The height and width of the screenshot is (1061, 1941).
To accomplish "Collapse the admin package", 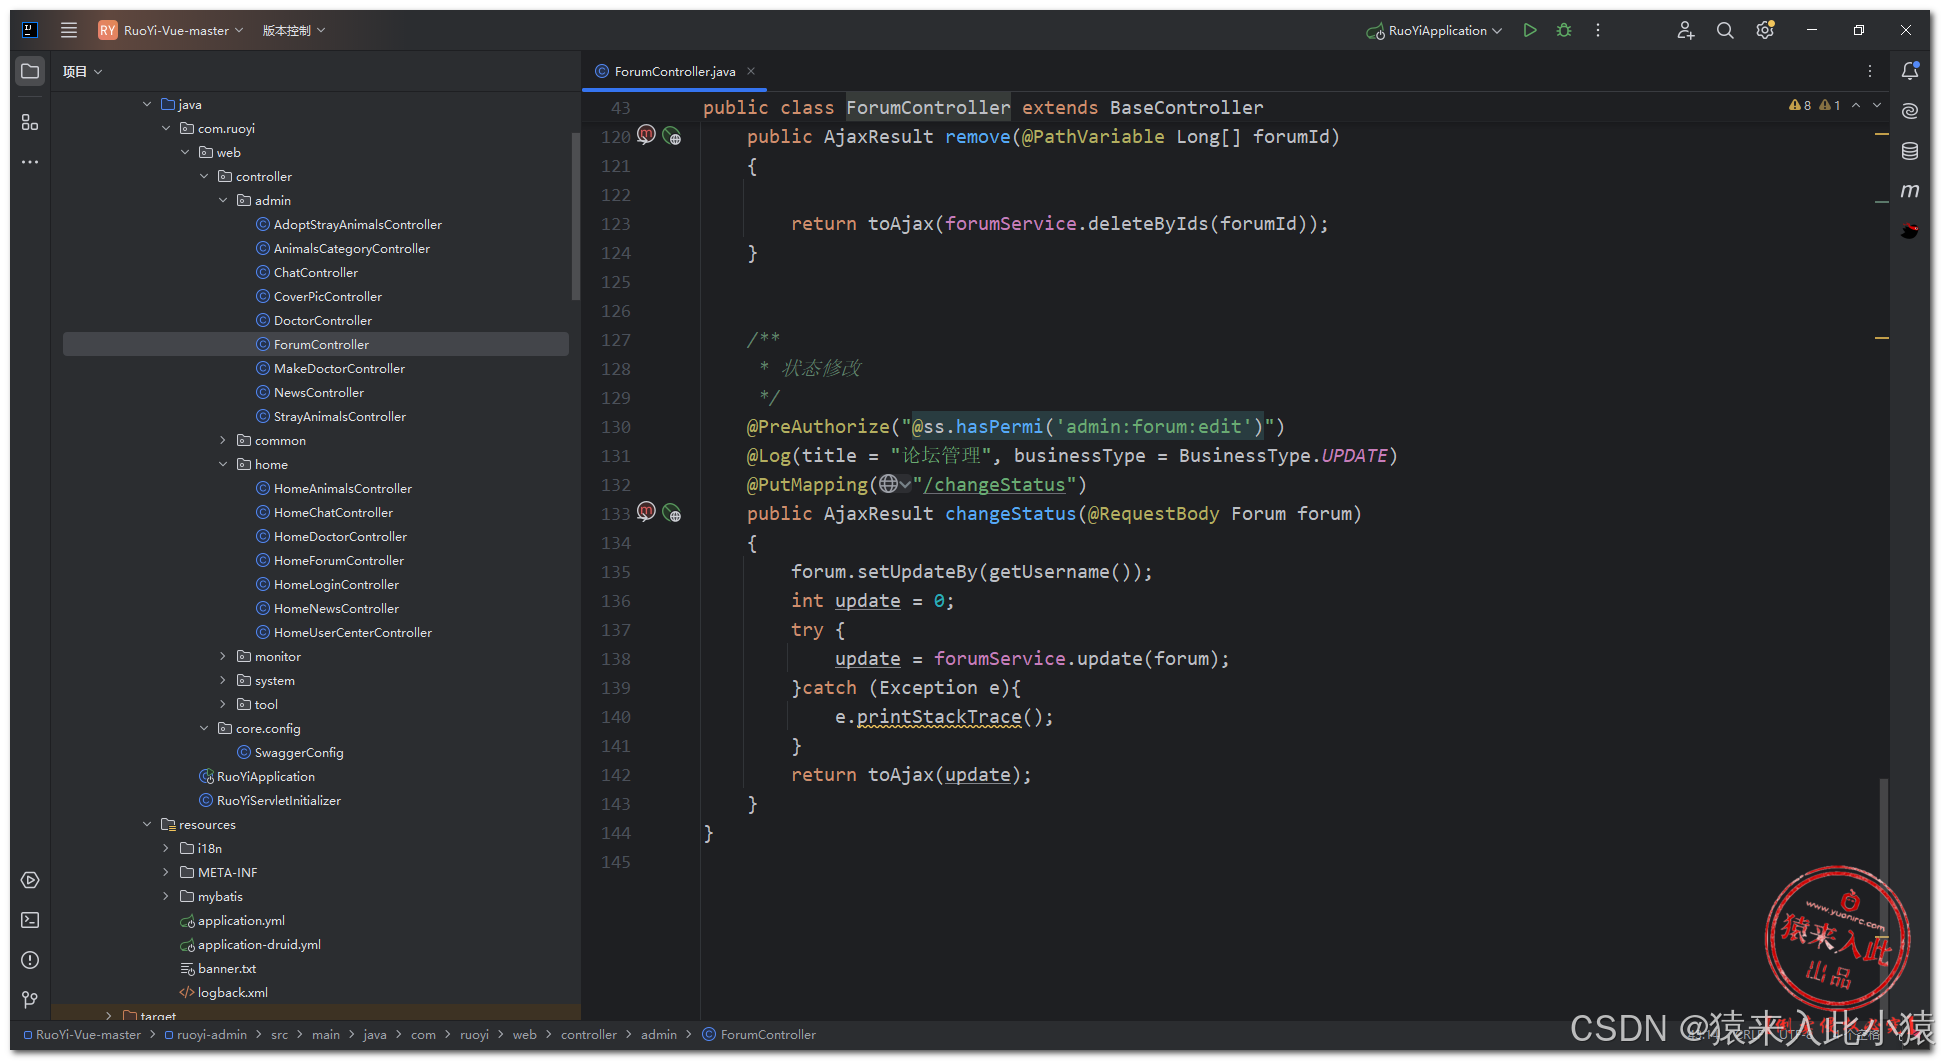I will (223, 200).
